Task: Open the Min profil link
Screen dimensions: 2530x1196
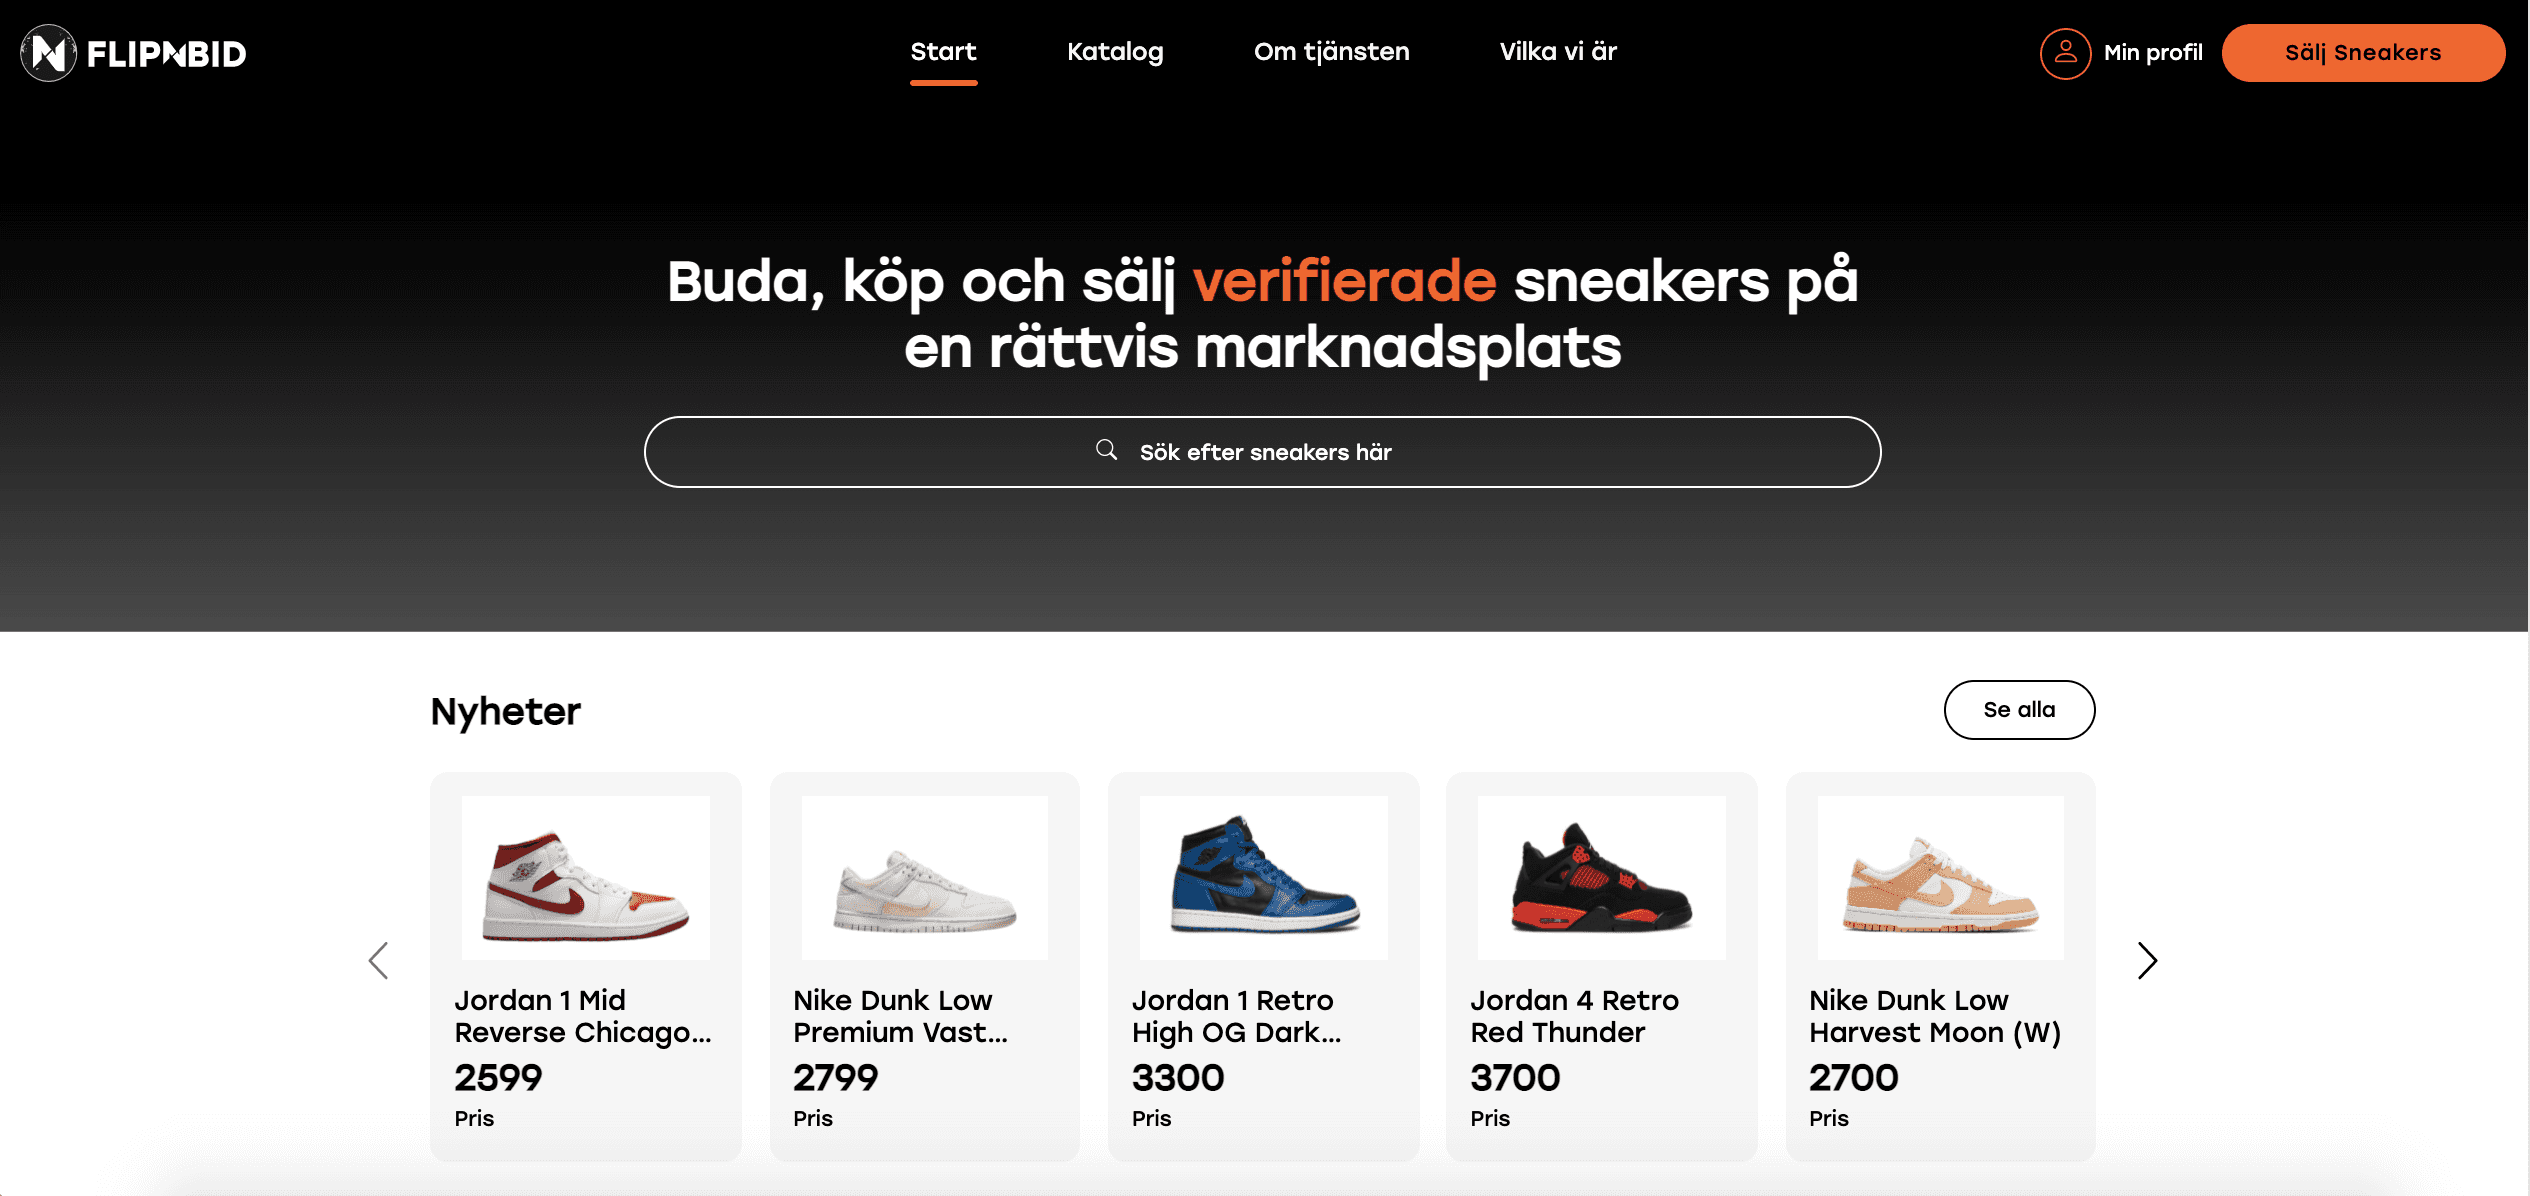Action: [2152, 53]
